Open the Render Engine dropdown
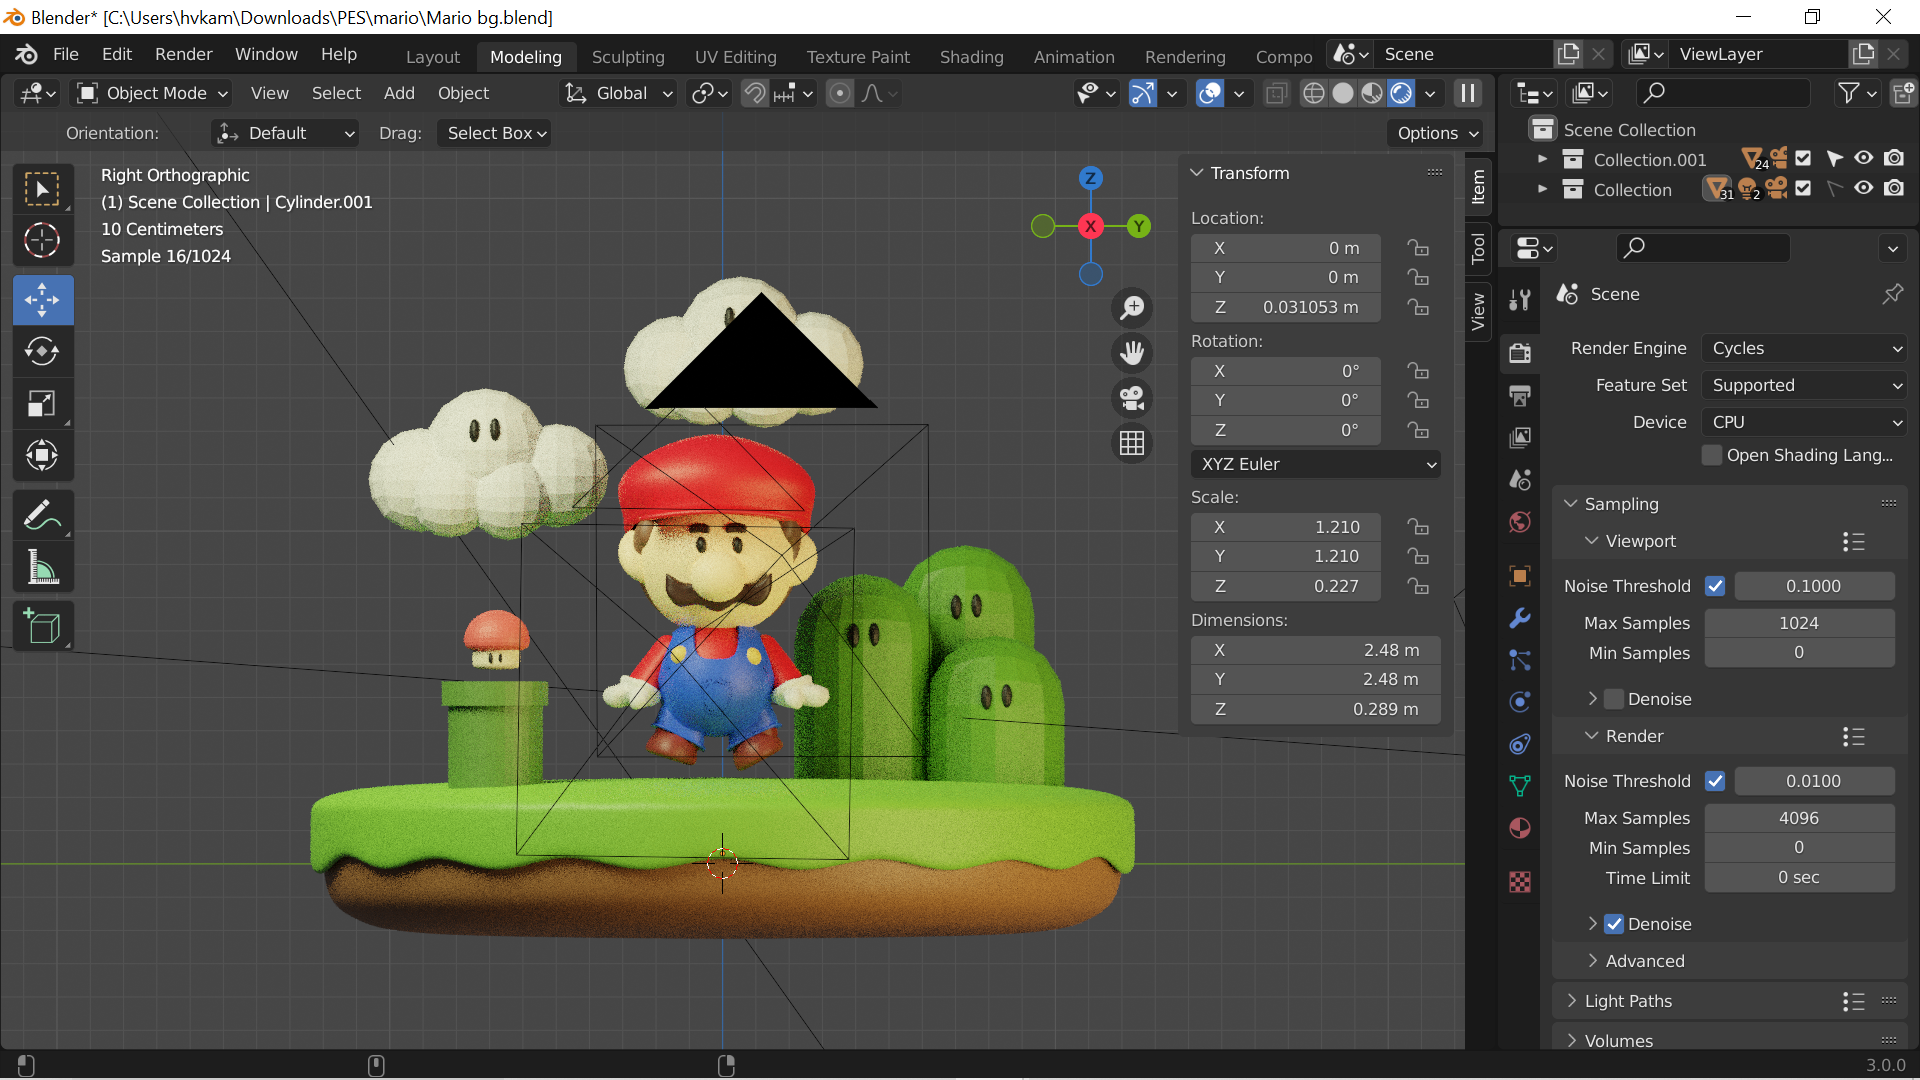 tap(1805, 348)
